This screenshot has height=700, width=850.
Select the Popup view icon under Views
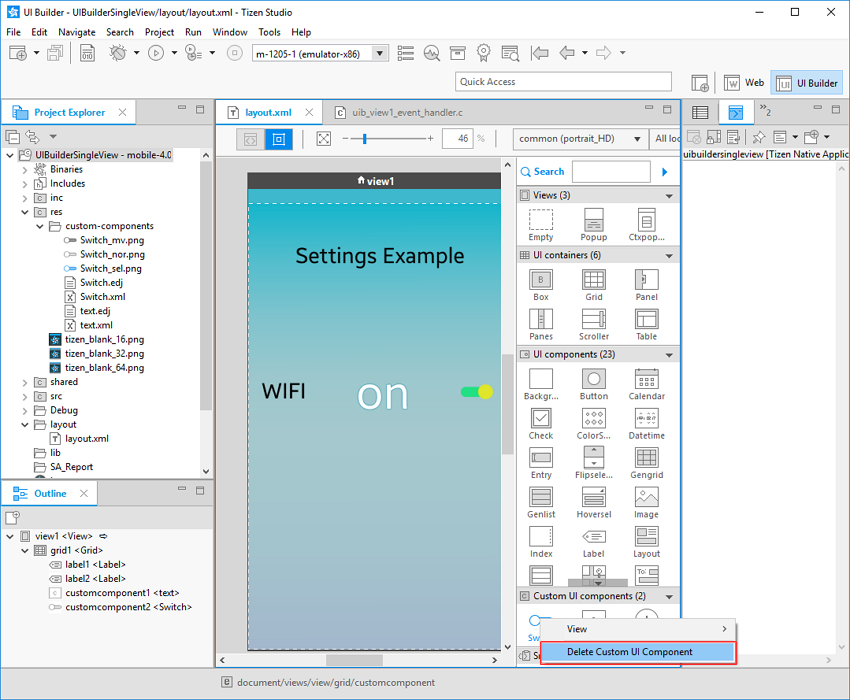(x=593, y=218)
